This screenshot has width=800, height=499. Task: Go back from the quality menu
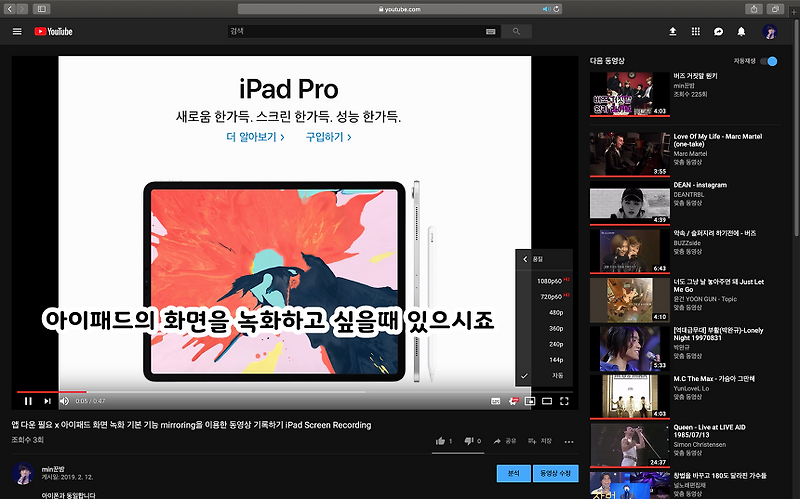(525, 259)
